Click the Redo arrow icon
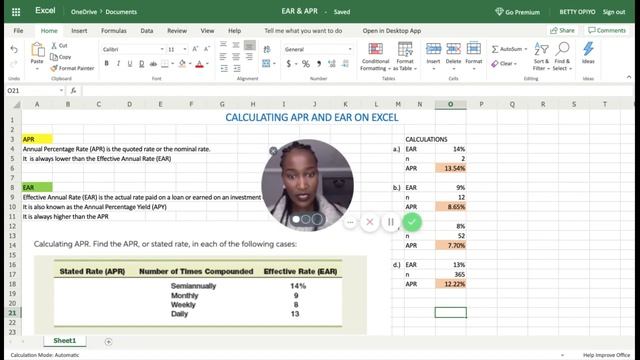Image resolution: width=640 pixels, height=360 pixels. click(x=14, y=63)
